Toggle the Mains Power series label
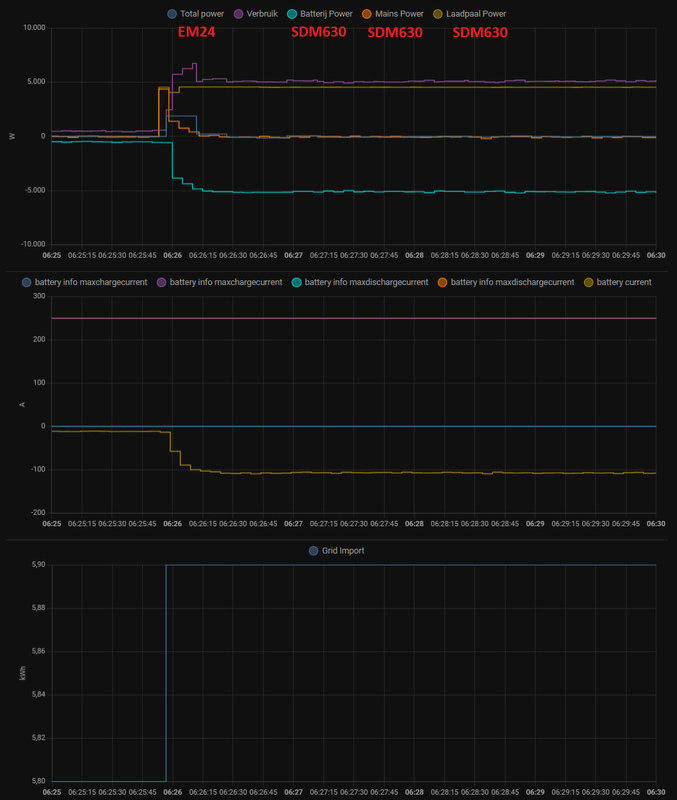 click(399, 14)
